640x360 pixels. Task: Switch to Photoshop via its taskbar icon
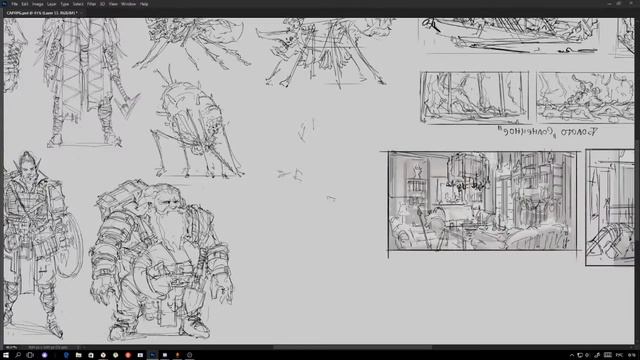[x=153, y=355]
